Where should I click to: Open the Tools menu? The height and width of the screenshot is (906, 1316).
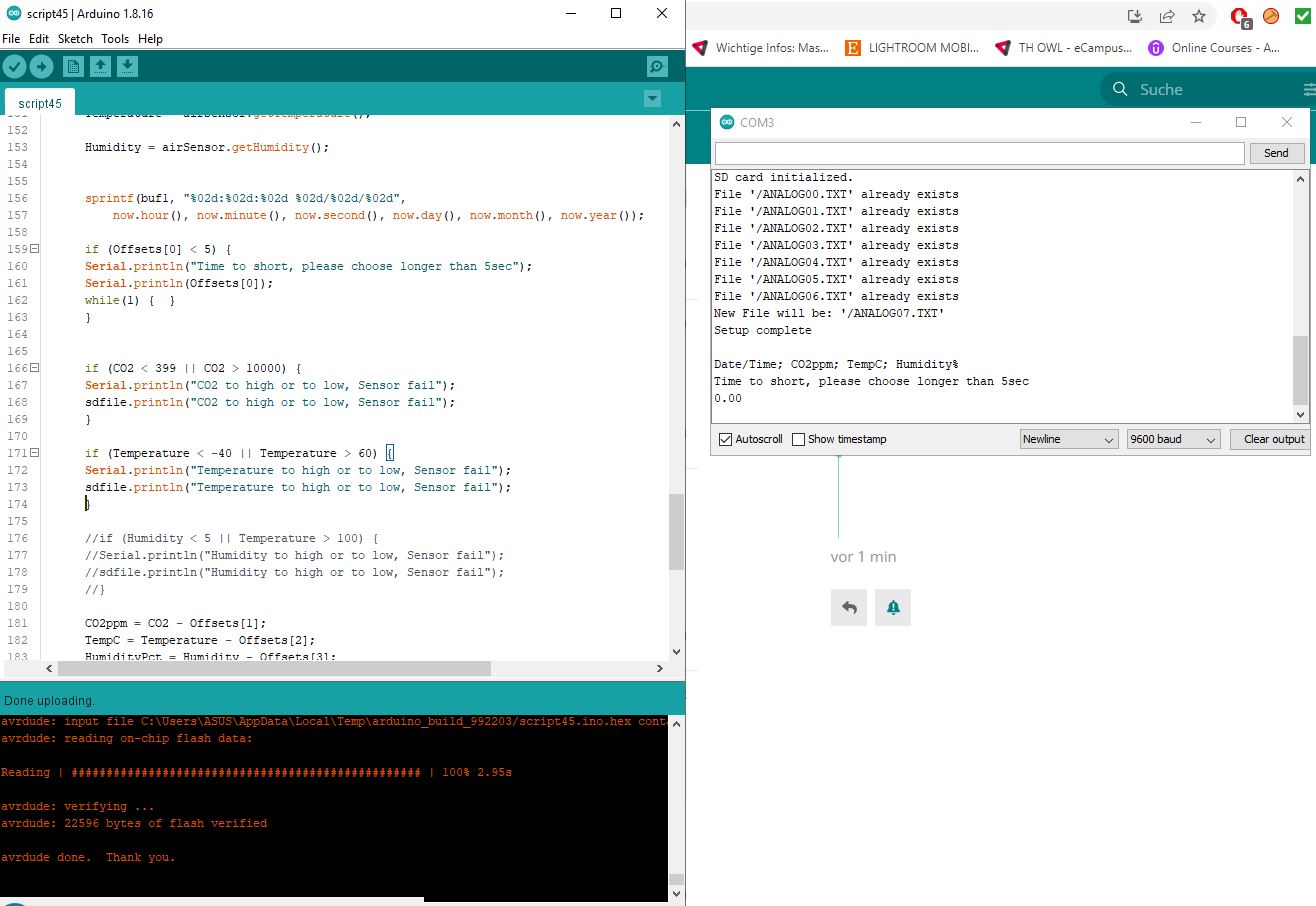pos(114,39)
